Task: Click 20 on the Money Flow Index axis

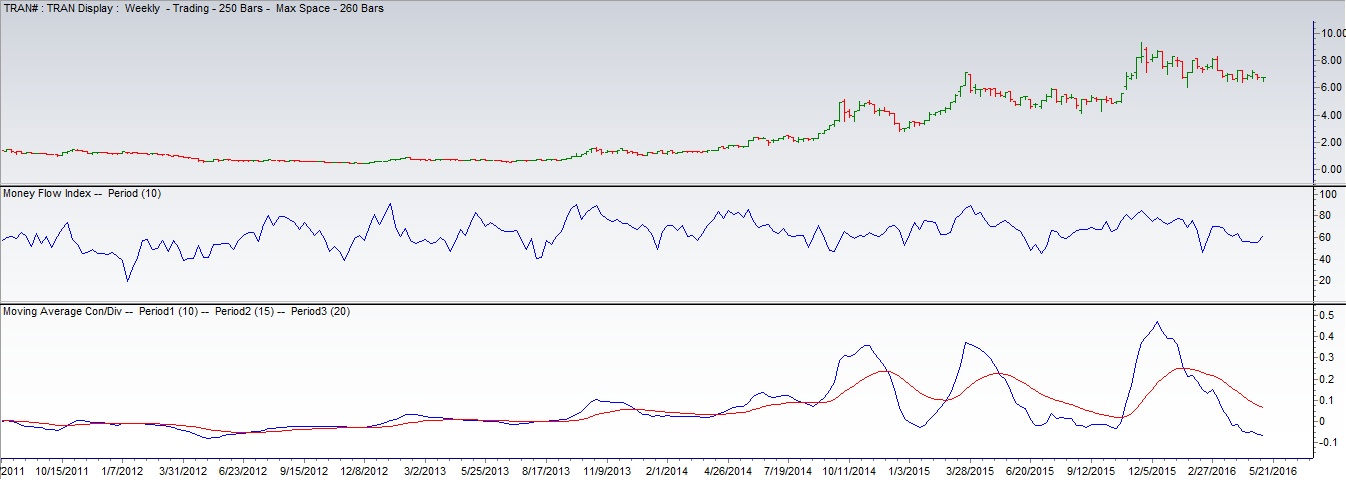Action: [x=1327, y=281]
